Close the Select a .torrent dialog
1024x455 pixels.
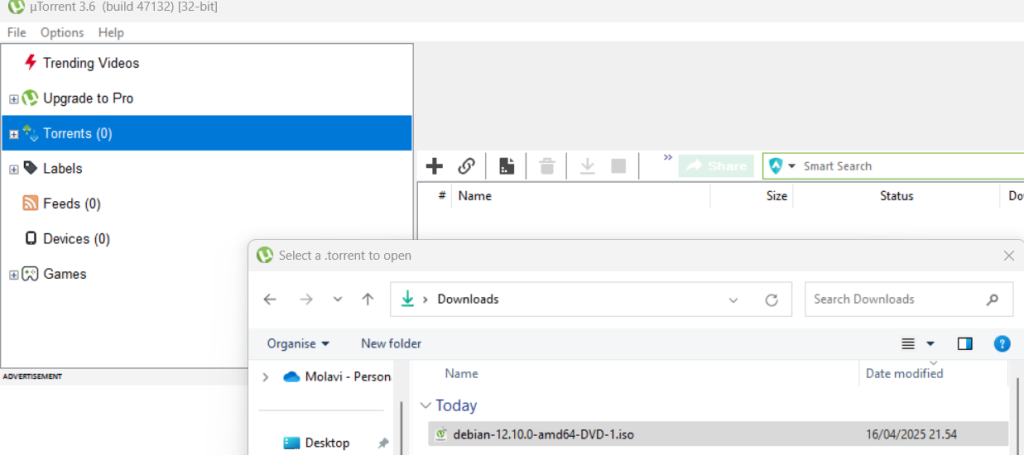tap(1008, 255)
